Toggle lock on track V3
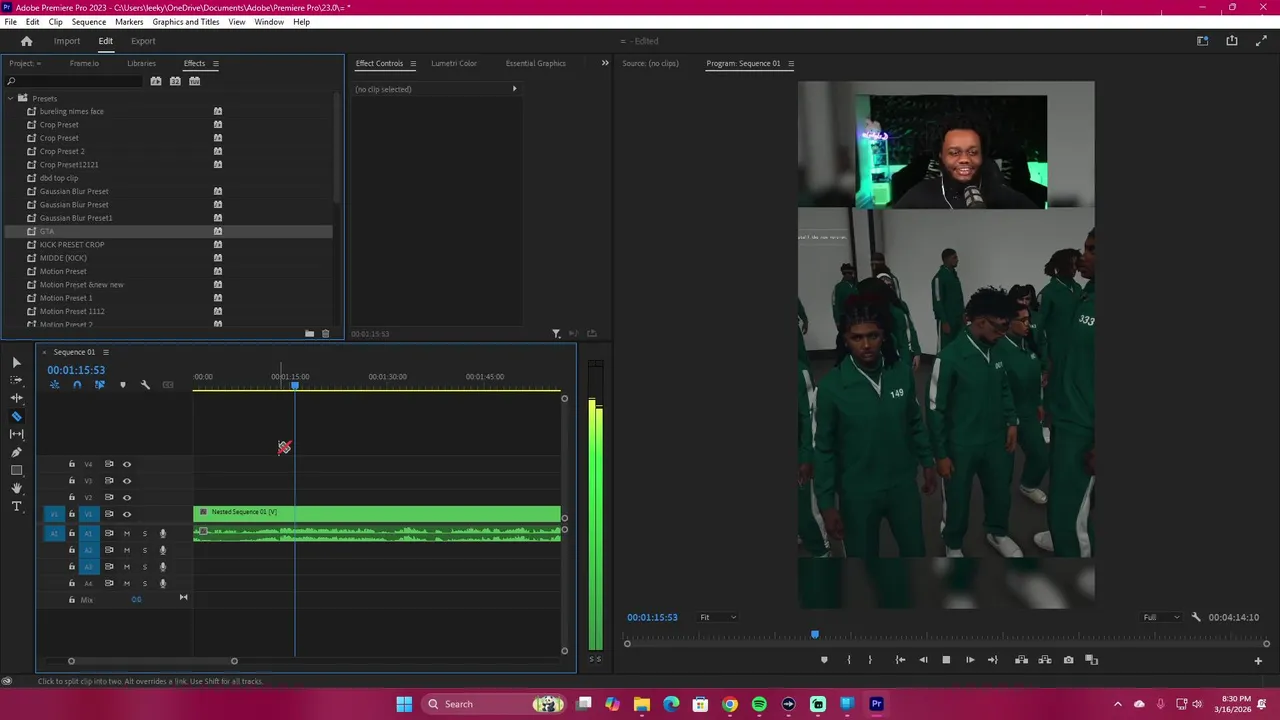 point(71,481)
